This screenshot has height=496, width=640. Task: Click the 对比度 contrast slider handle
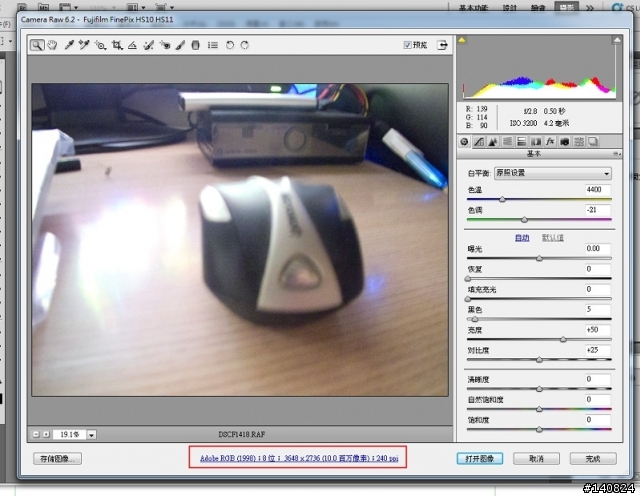[x=539, y=360]
